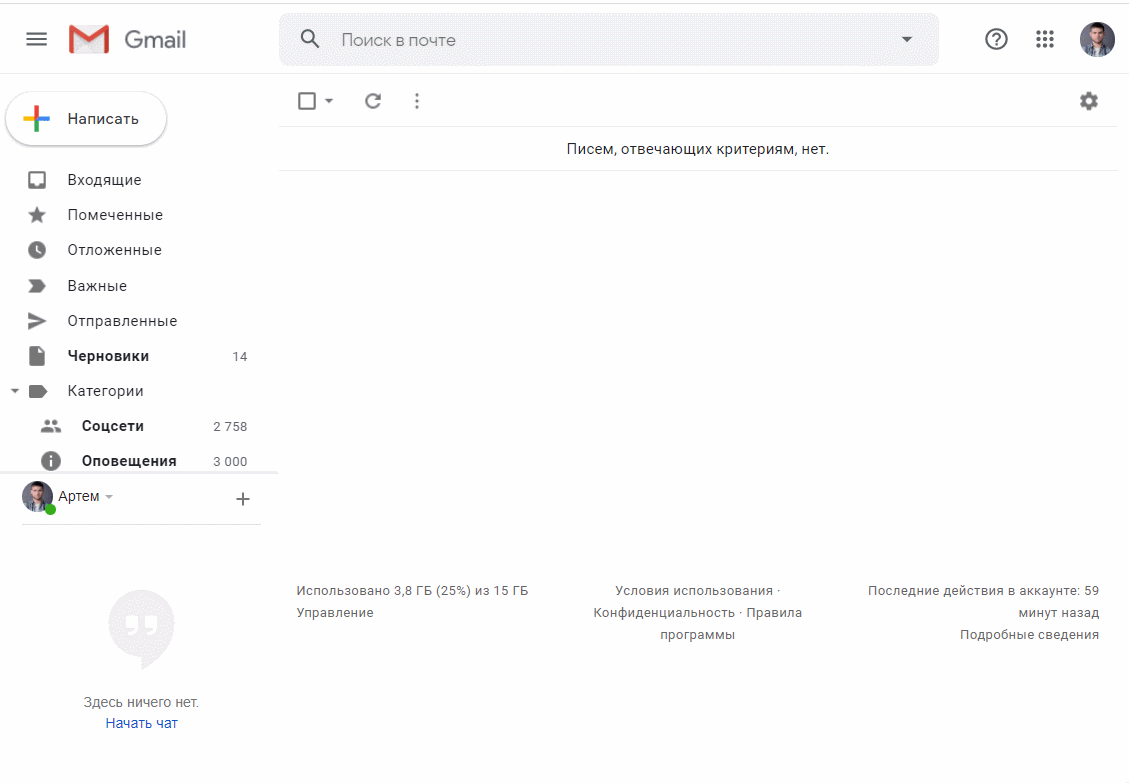The height and width of the screenshot is (783, 1129).
Task: Click the label icon beside Категории
Action: point(37,391)
